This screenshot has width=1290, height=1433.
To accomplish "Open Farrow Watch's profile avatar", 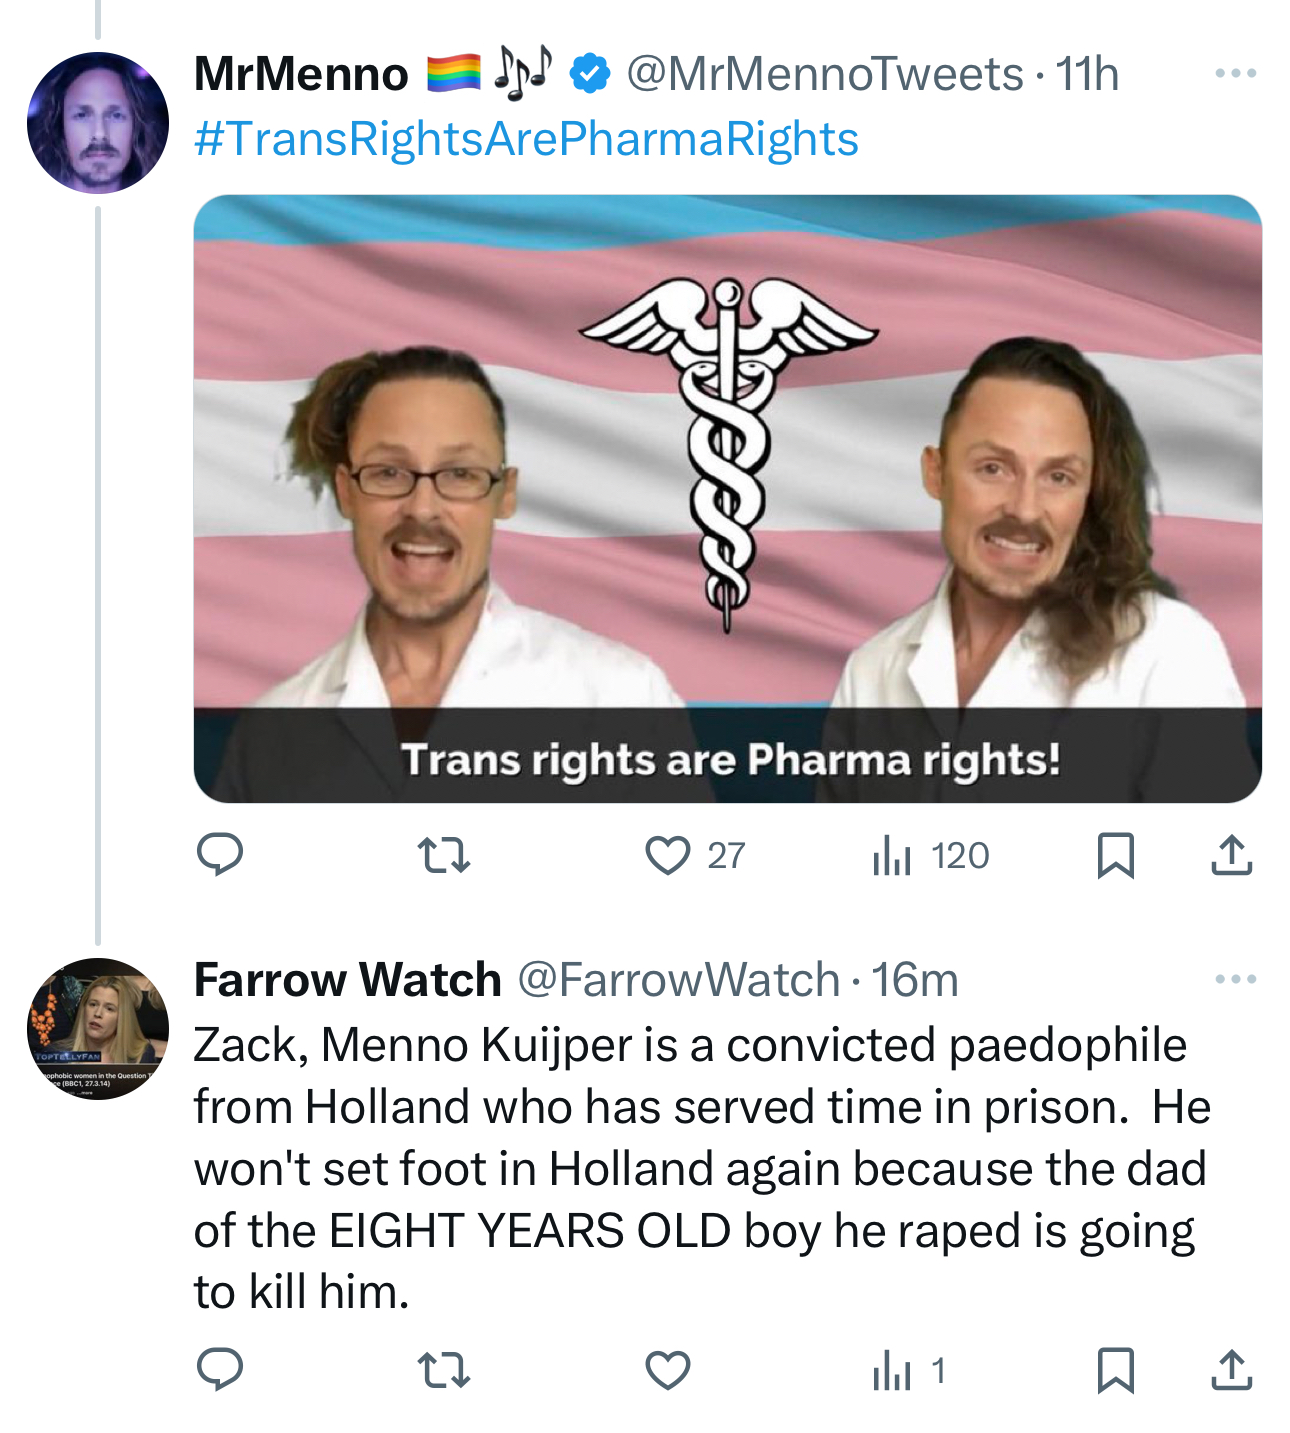I will point(98,1028).
